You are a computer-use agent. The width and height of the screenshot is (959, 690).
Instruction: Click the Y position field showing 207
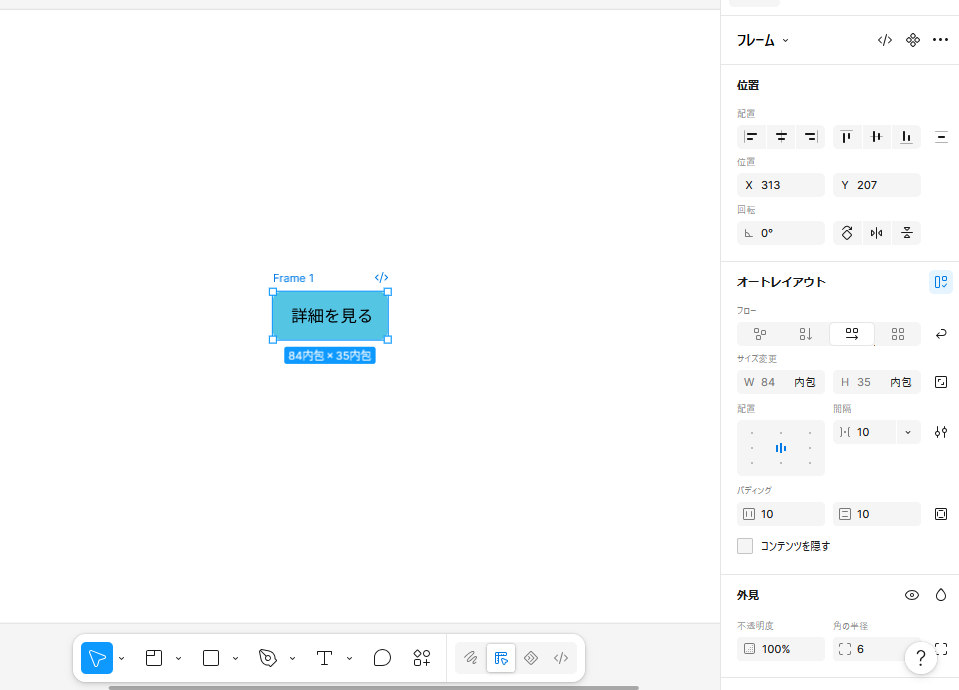[876, 185]
